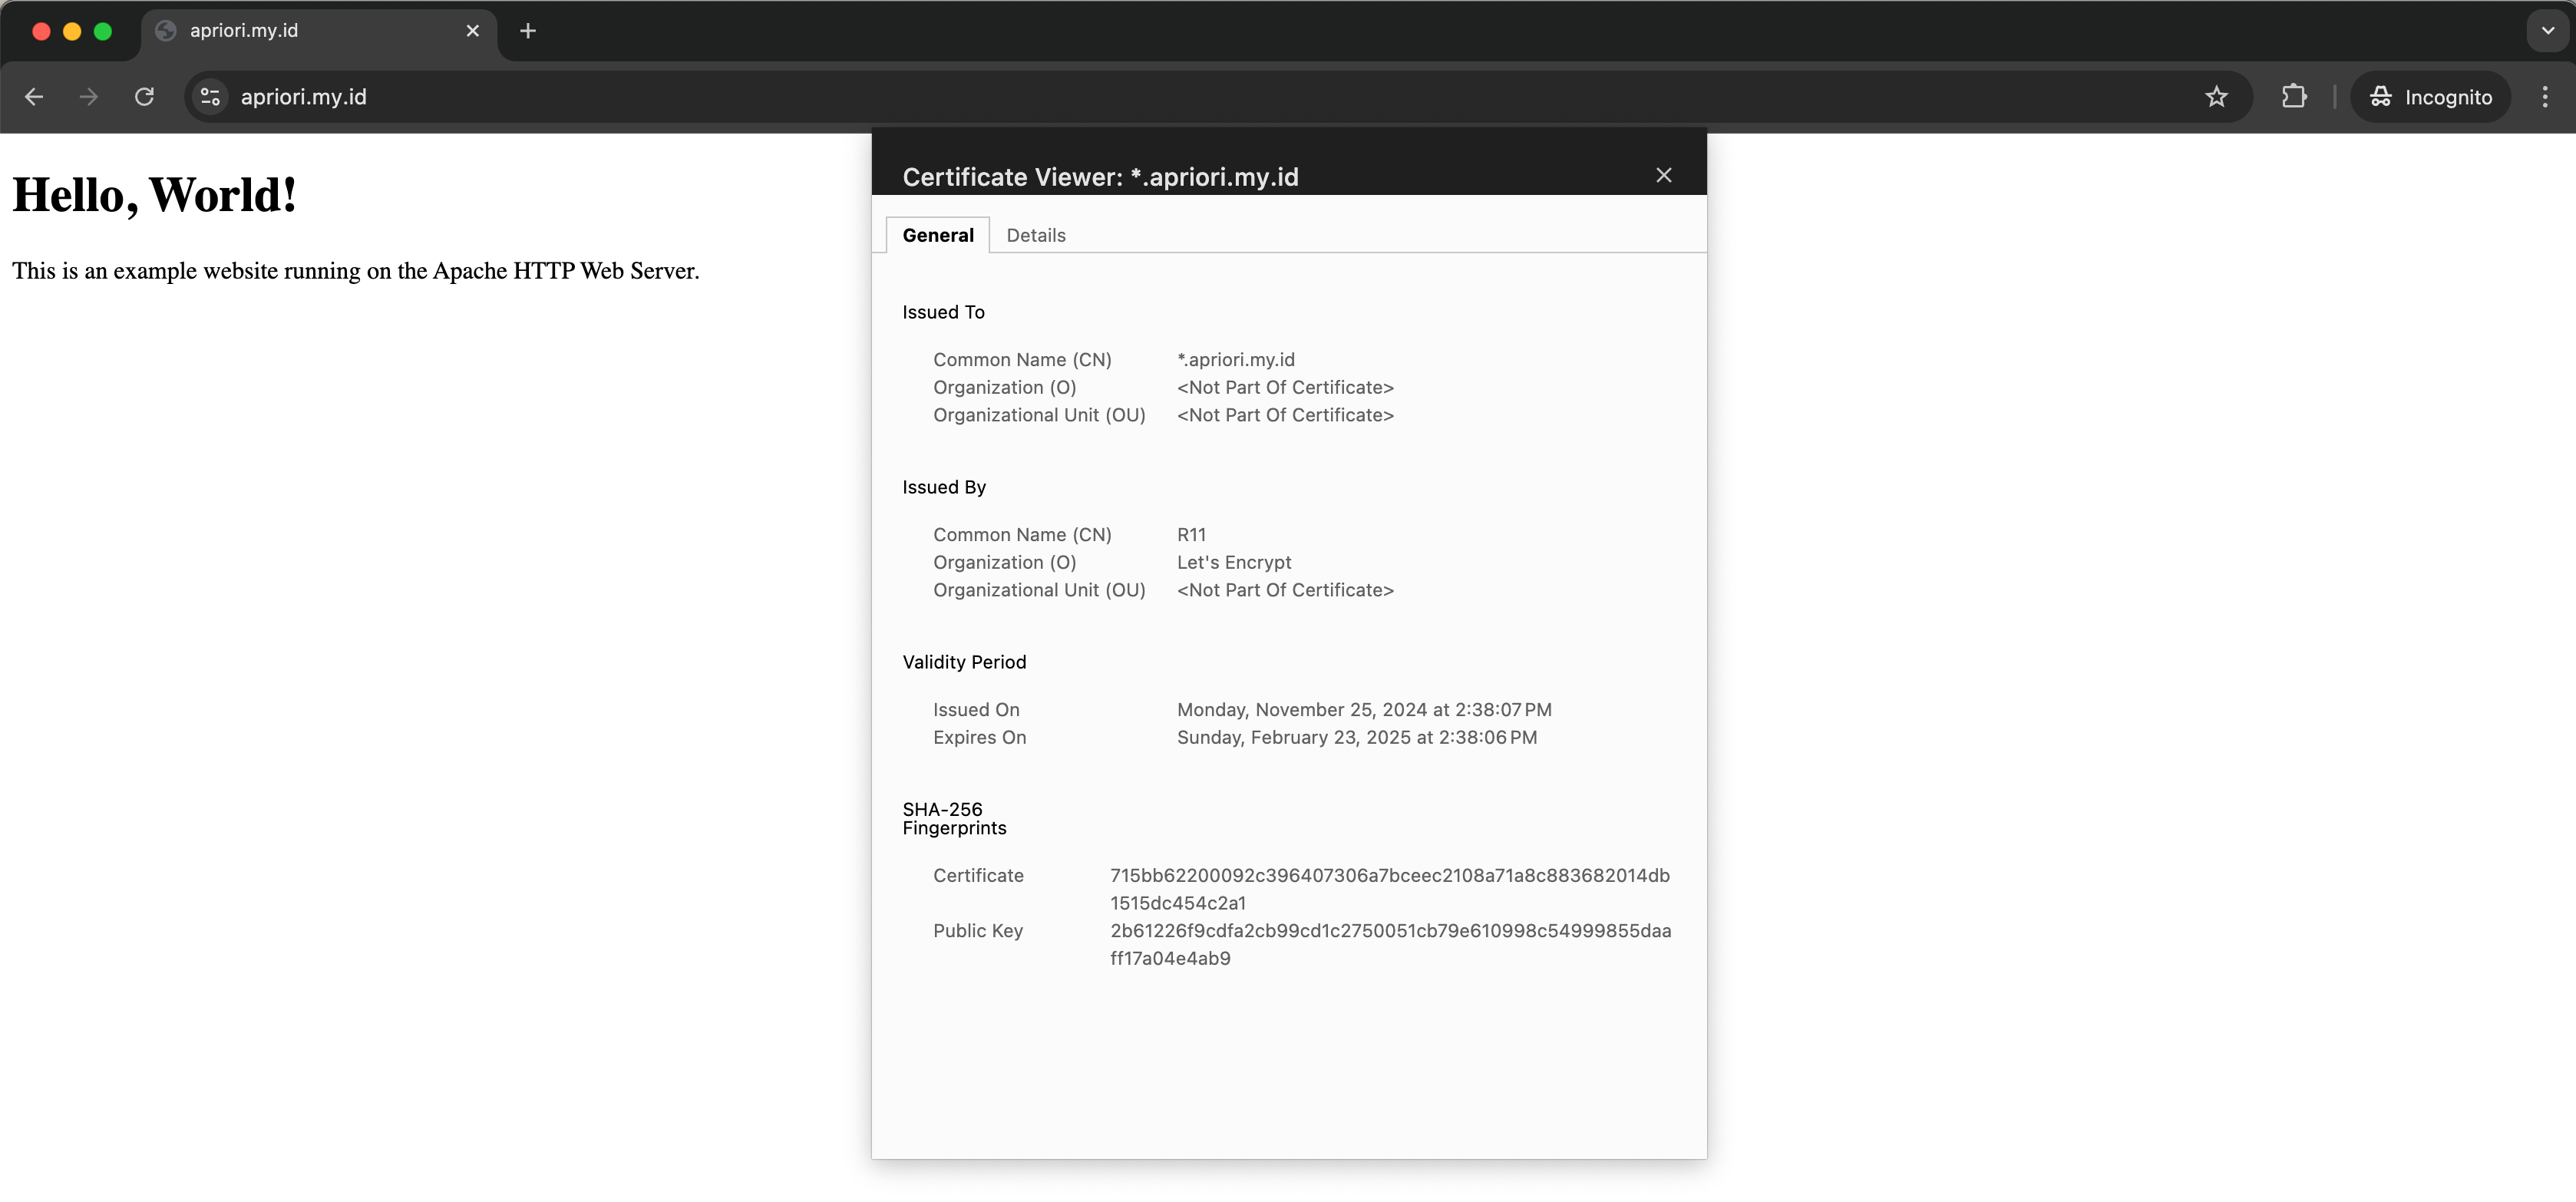Click the Apache HTTP Web Server paragraph
The image size is (2576, 1202).
pos(356,271)
